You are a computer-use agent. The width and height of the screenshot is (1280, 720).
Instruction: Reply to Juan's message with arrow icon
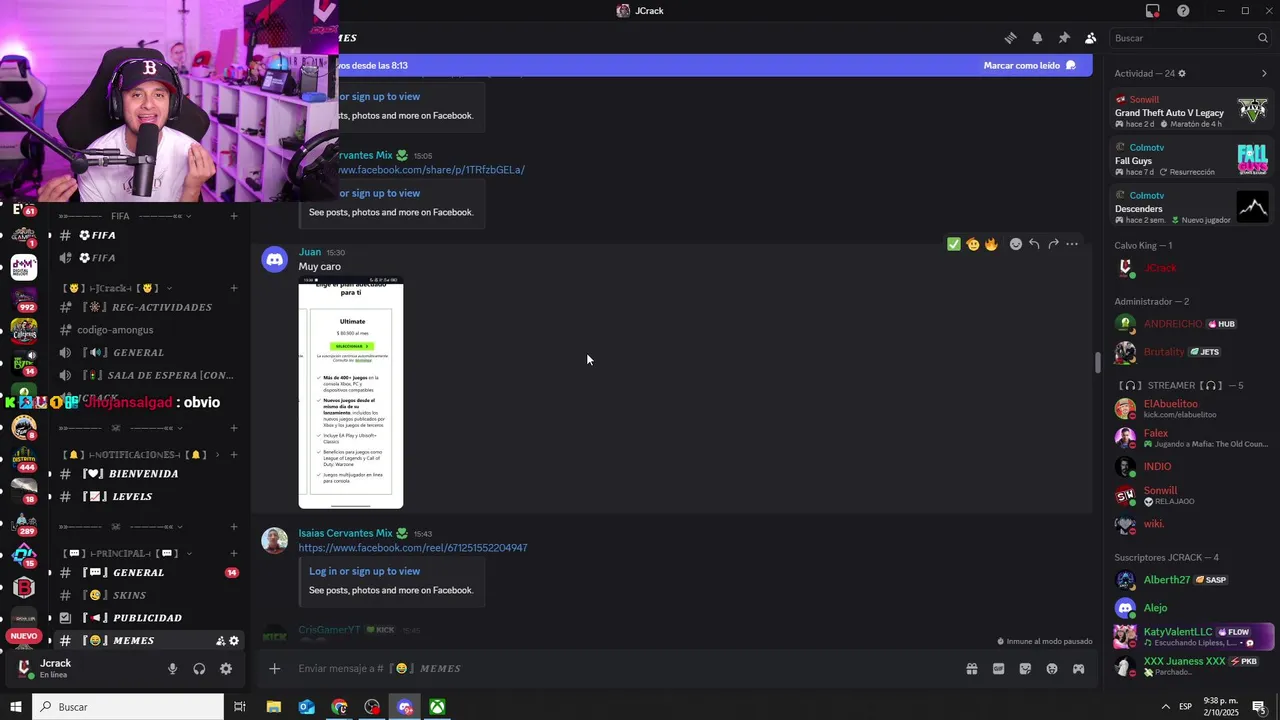(1034, 244)
